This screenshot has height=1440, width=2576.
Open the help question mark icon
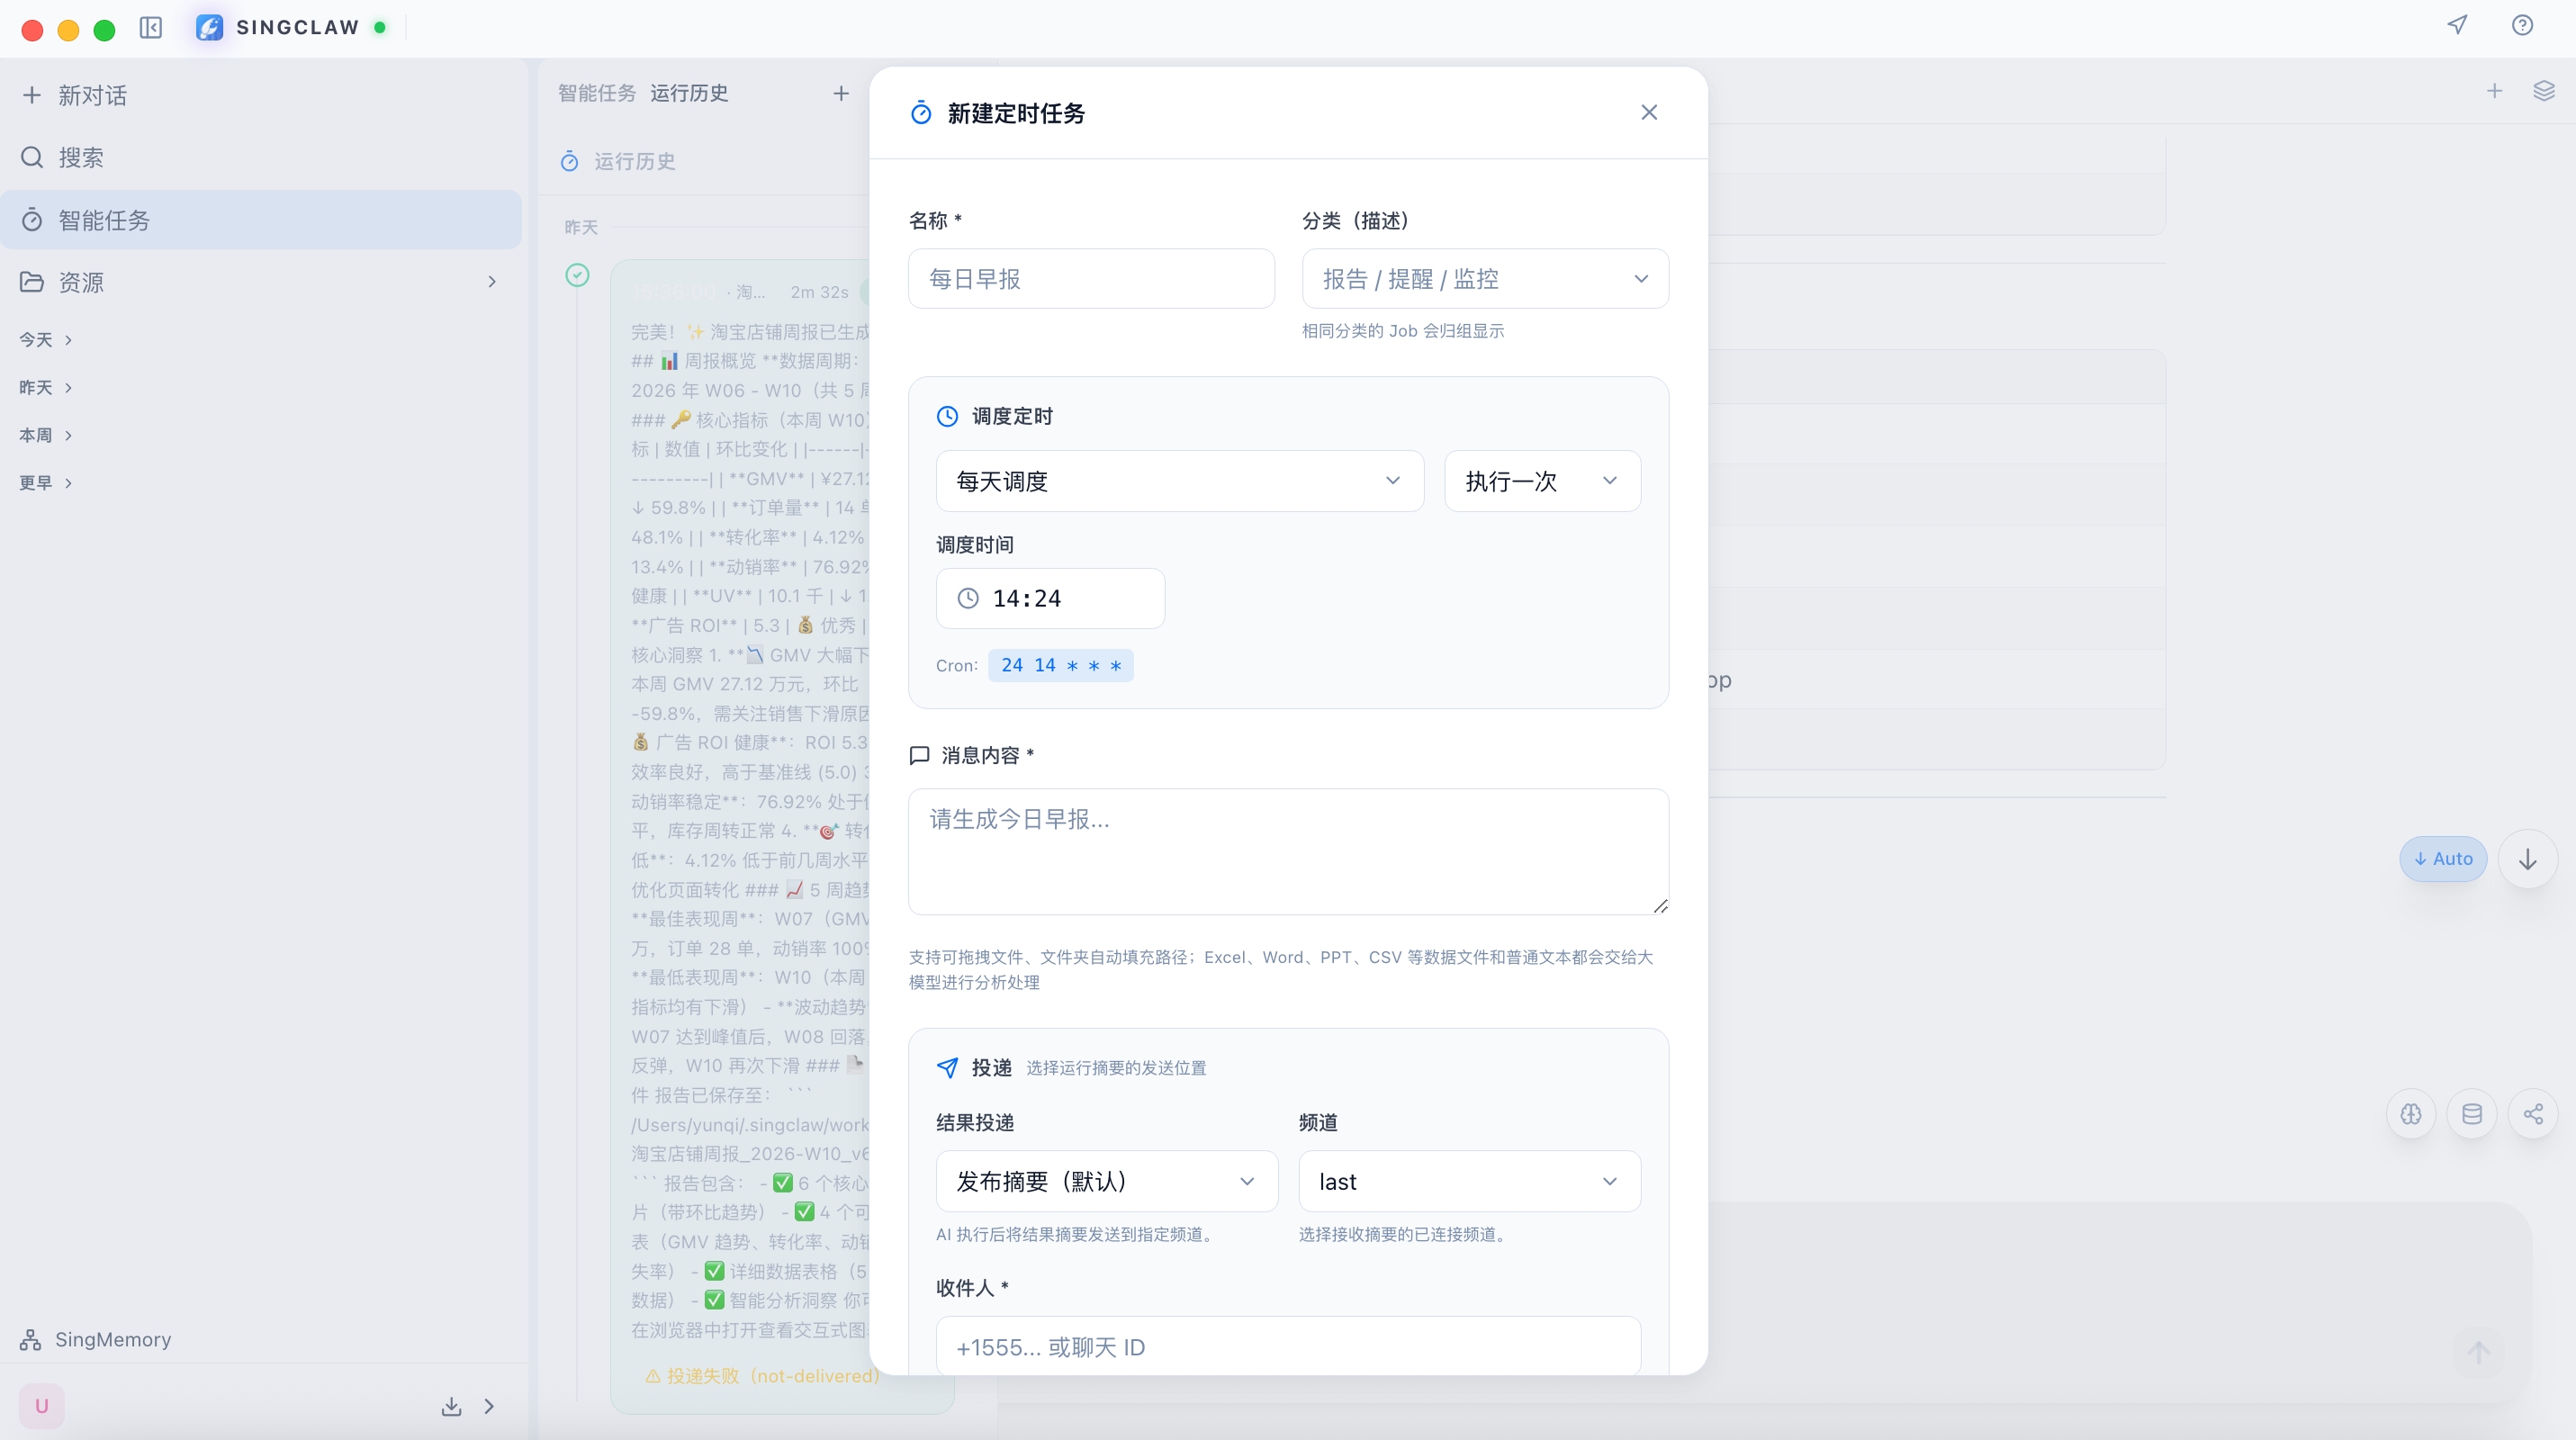[2522, 25]
